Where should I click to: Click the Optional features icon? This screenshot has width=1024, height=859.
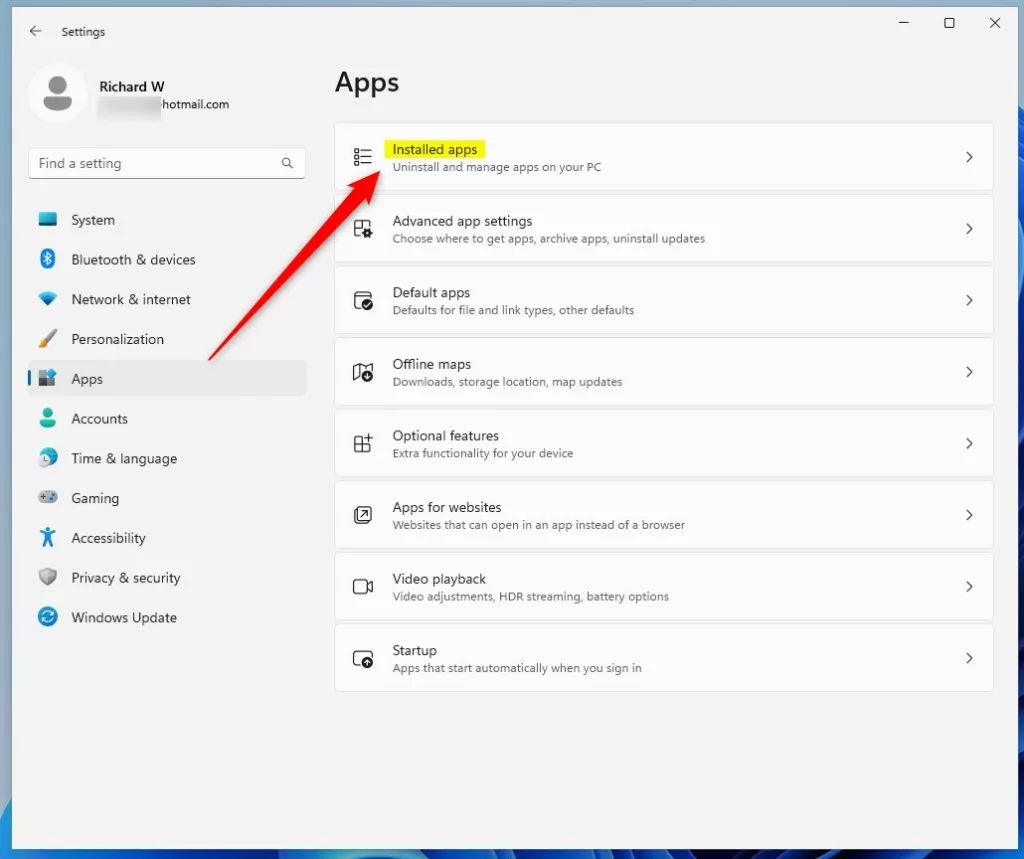pyautogui.click(x=363, y=444)
